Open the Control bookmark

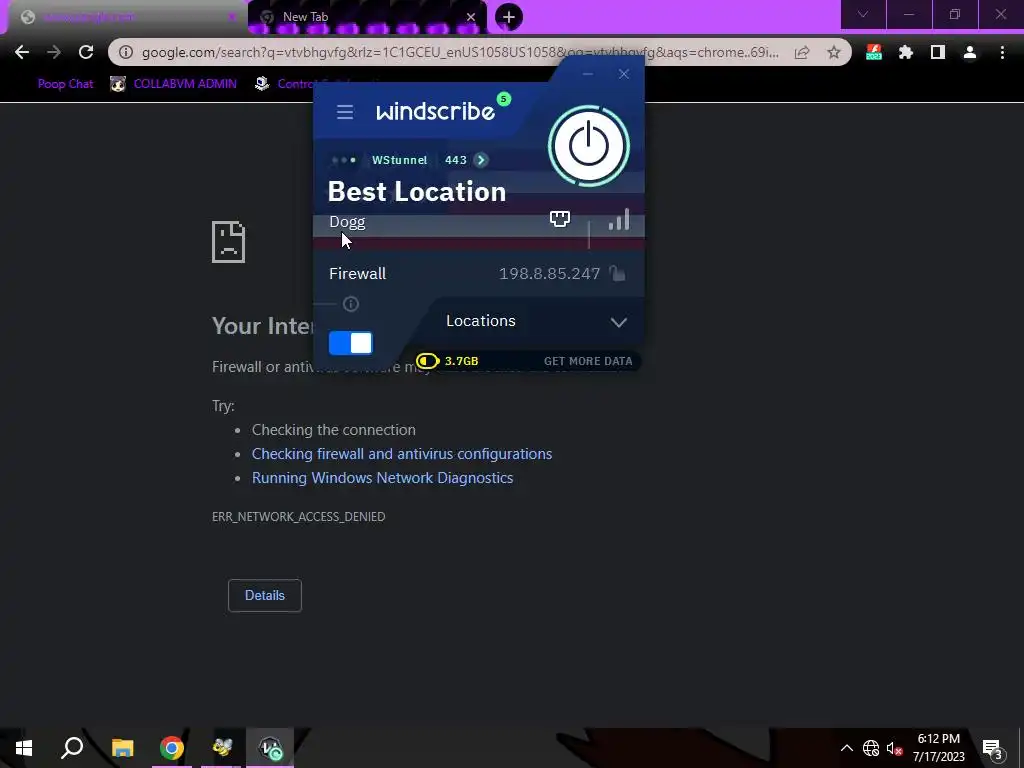click(x=285, y=84)
